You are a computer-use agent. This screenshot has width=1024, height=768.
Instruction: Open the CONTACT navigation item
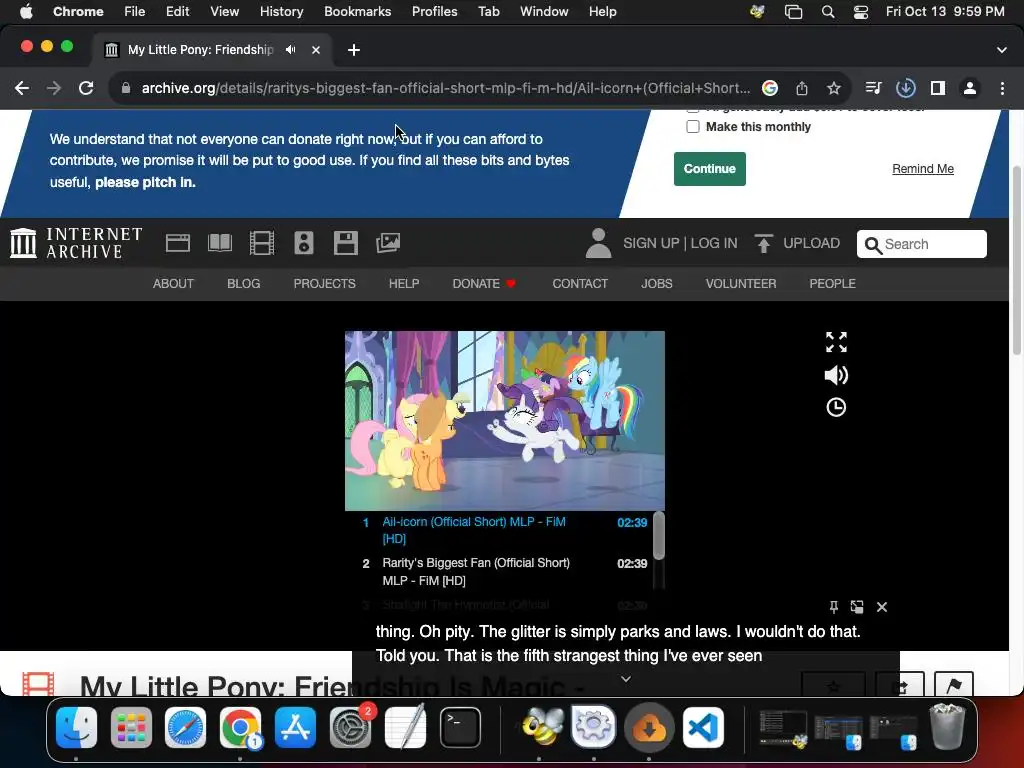[x=580, y=283]
